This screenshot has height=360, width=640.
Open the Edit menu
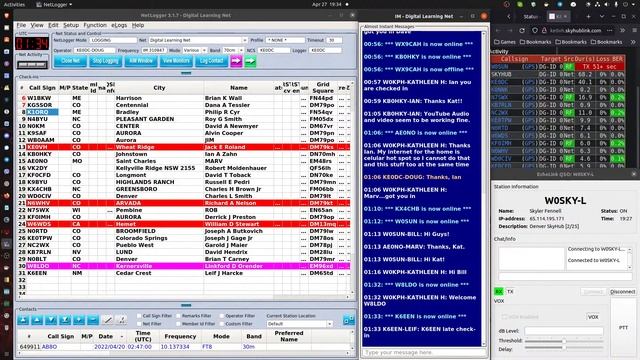click(x=53, y=25)
